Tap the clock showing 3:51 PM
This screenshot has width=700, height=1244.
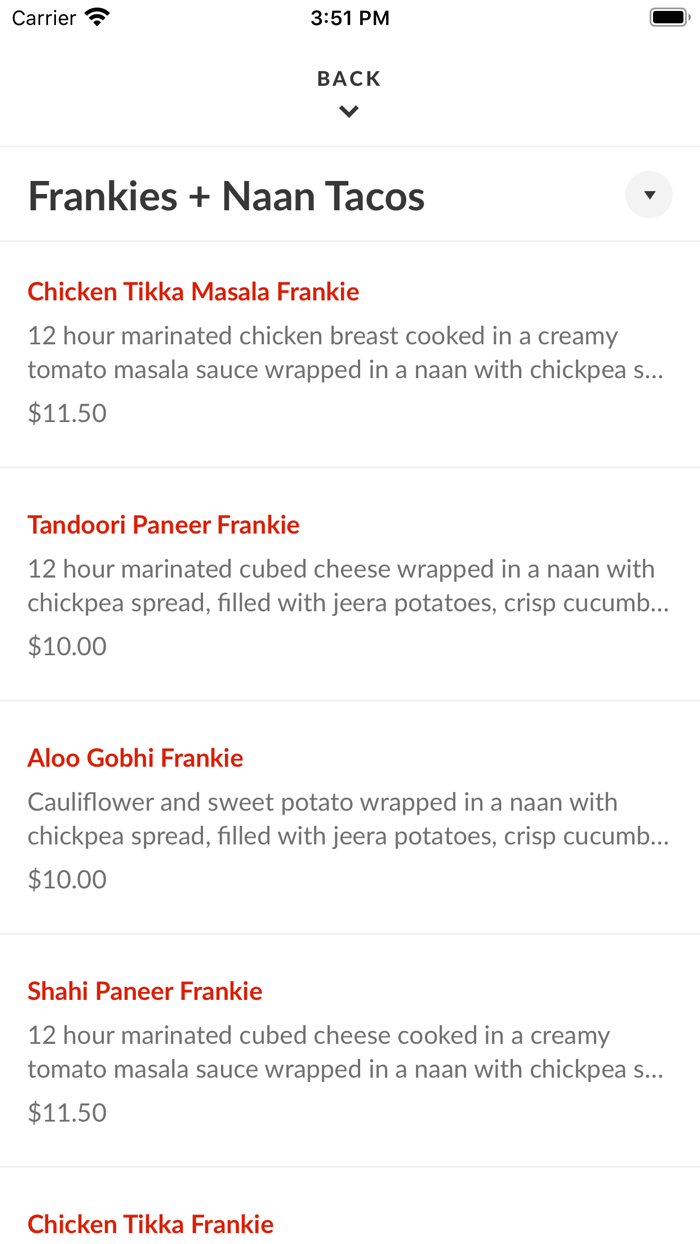350,17
